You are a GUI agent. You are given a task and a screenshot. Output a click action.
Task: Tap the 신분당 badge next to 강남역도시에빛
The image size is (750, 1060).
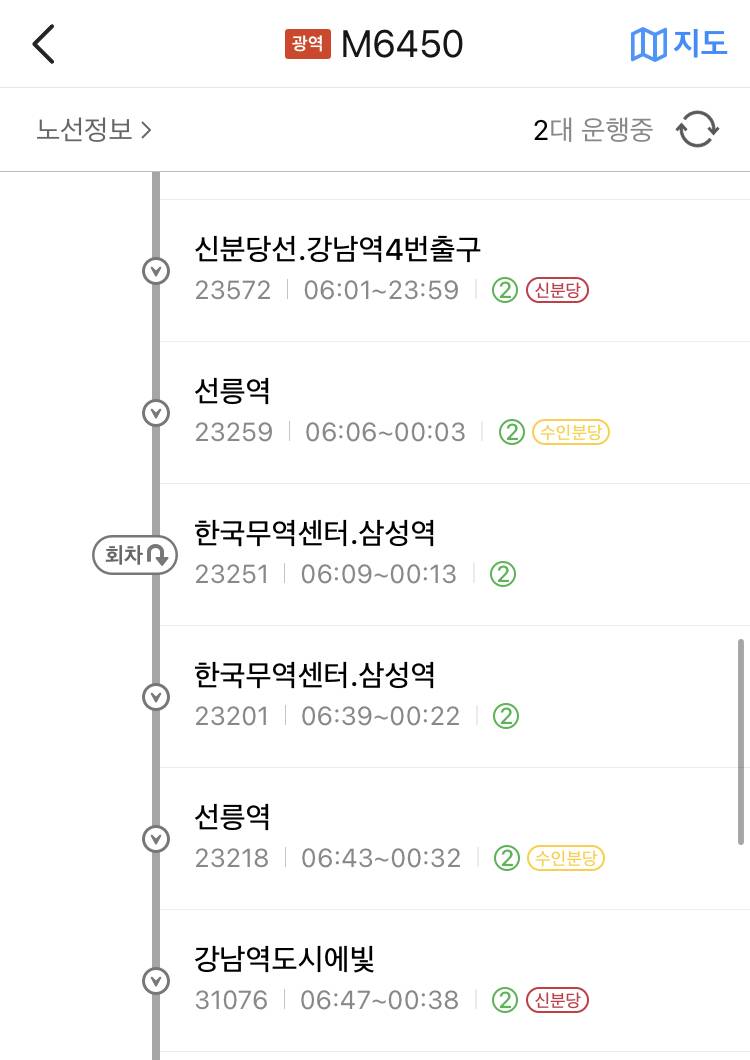556,1000
